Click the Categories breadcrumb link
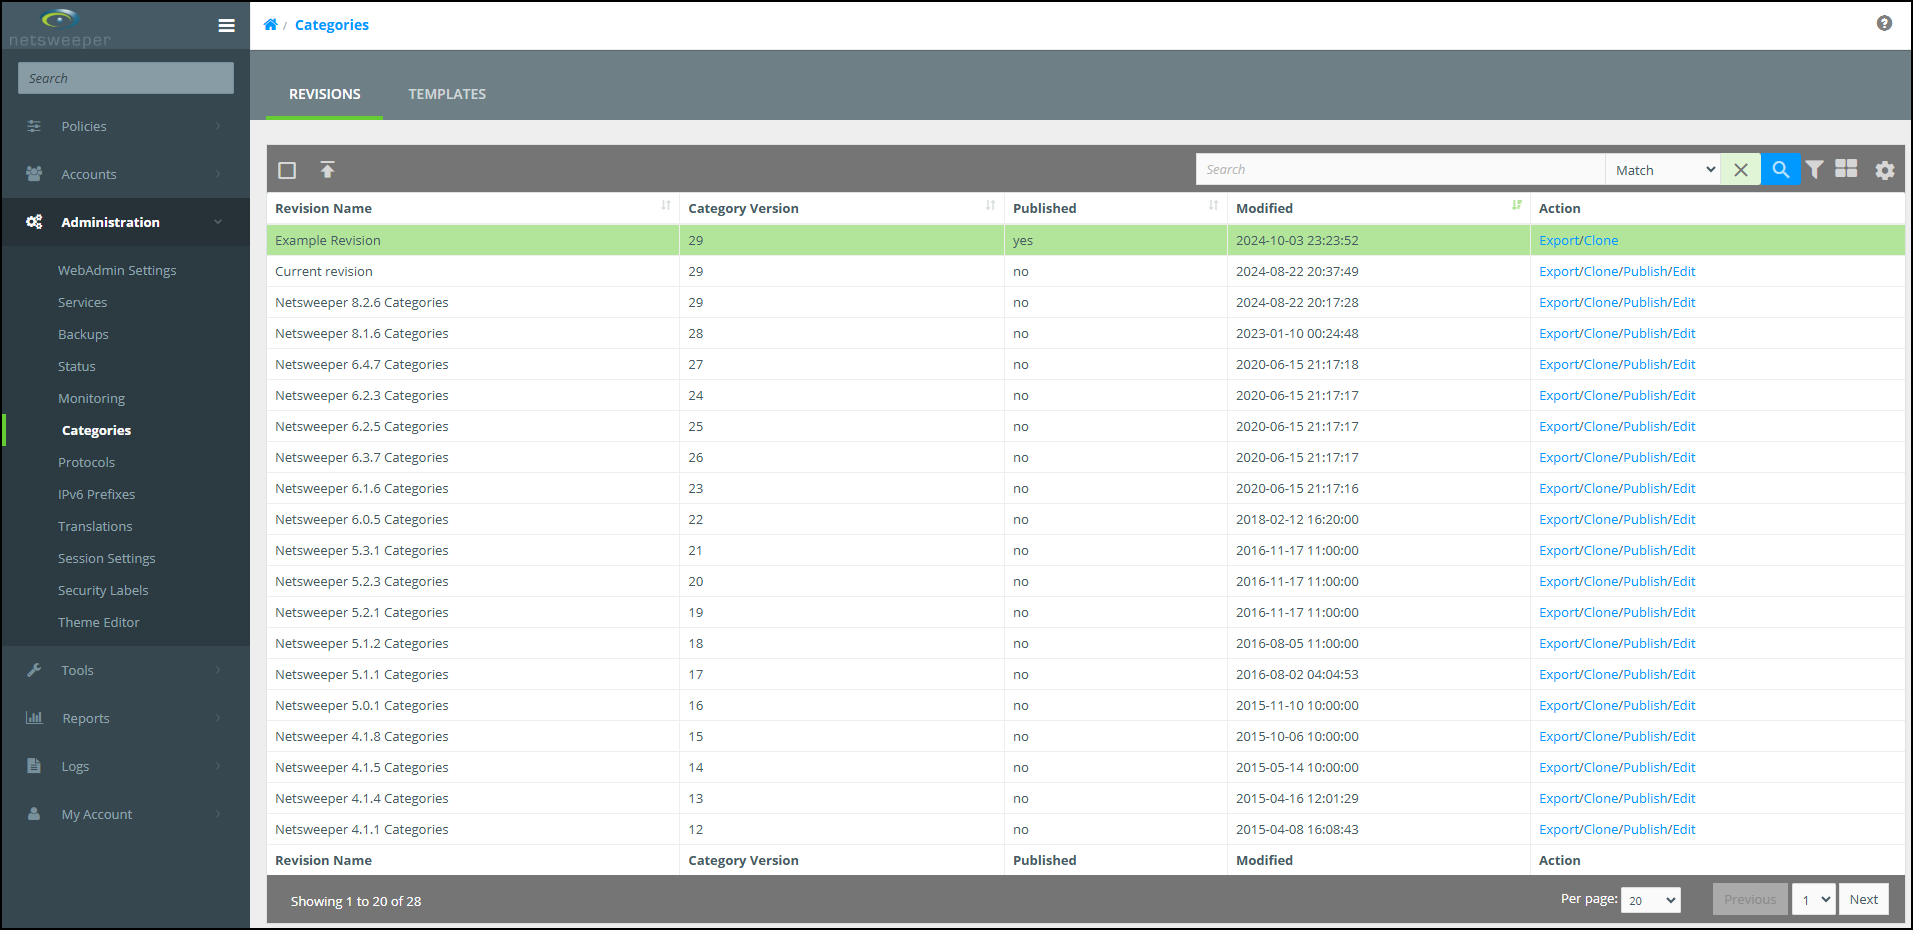 point(332,24)
